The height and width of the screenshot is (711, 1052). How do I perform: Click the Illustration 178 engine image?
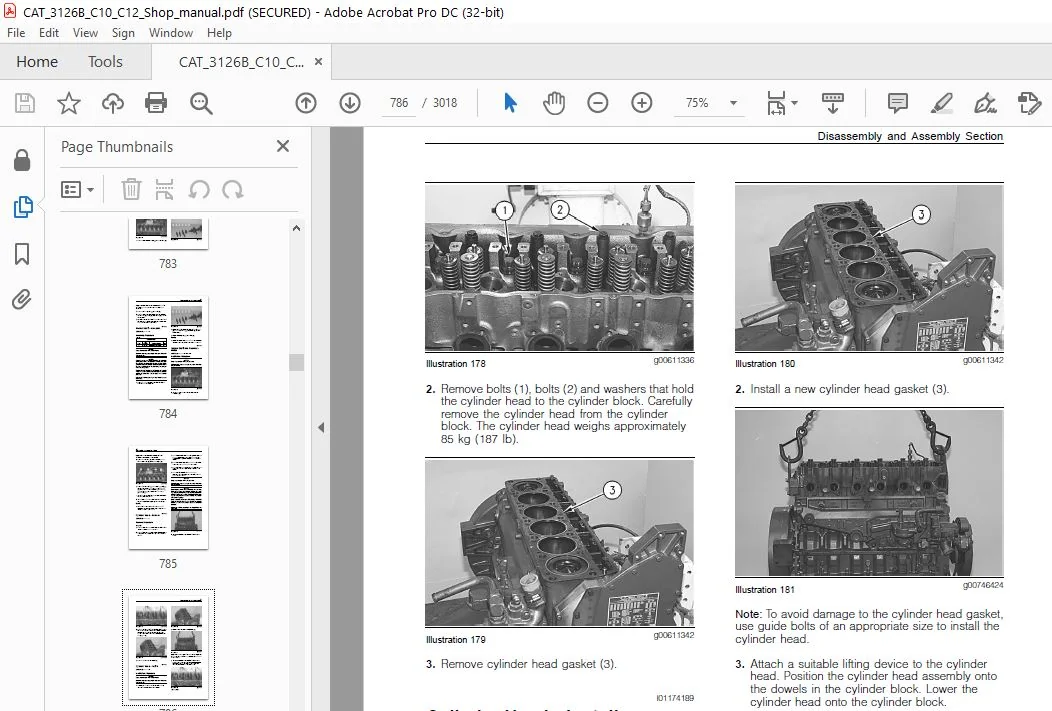(x=560, y=268)
